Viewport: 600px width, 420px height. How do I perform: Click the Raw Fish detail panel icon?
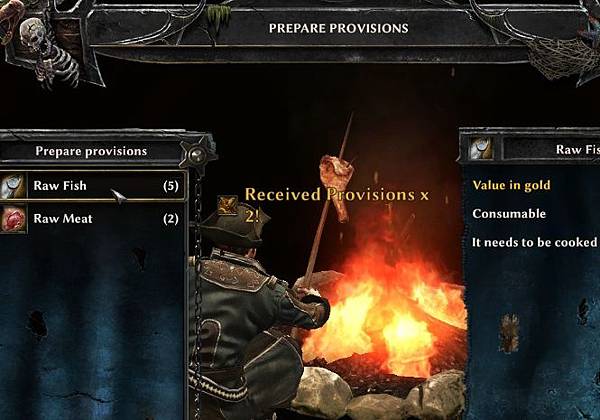point(481,149)
